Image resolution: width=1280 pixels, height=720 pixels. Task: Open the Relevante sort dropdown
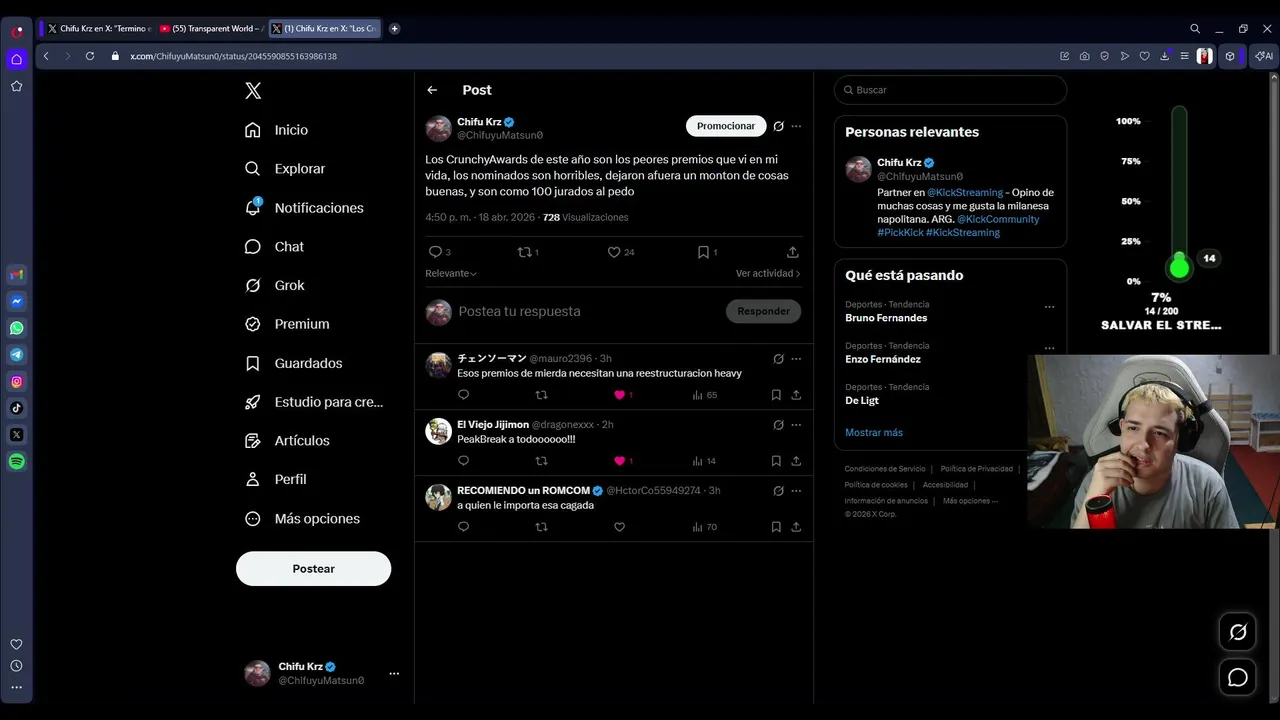451,273
